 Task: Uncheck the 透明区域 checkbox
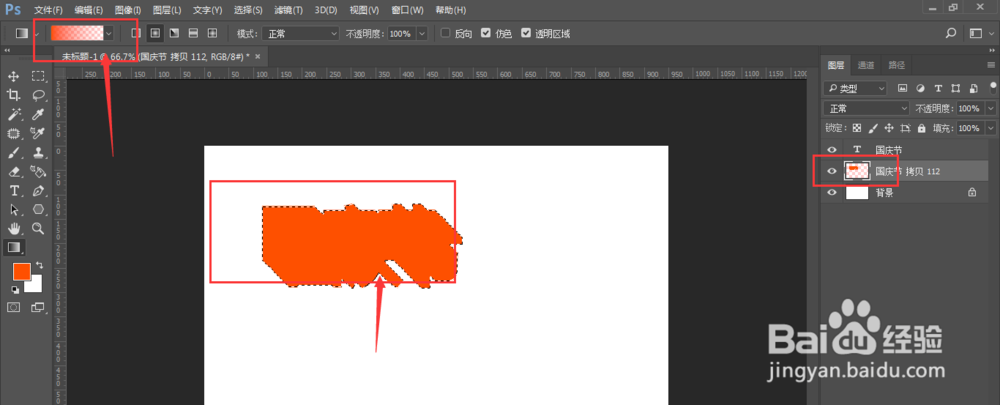click(526, 33)
